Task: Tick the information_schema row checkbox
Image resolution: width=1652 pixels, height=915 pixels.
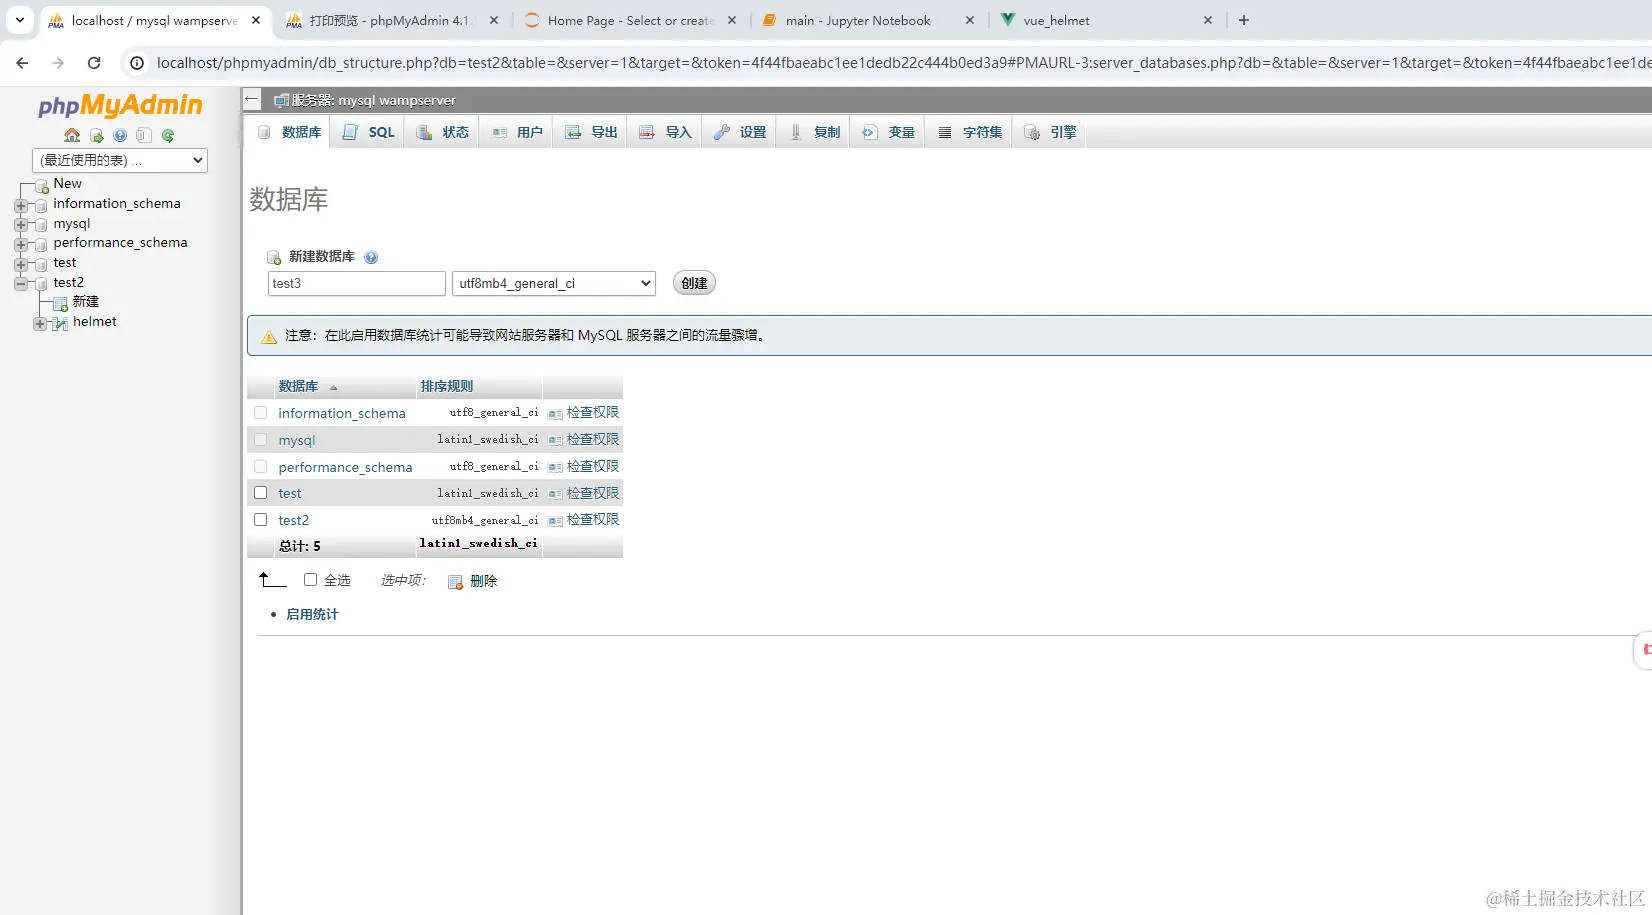Action: pos(261,413)
